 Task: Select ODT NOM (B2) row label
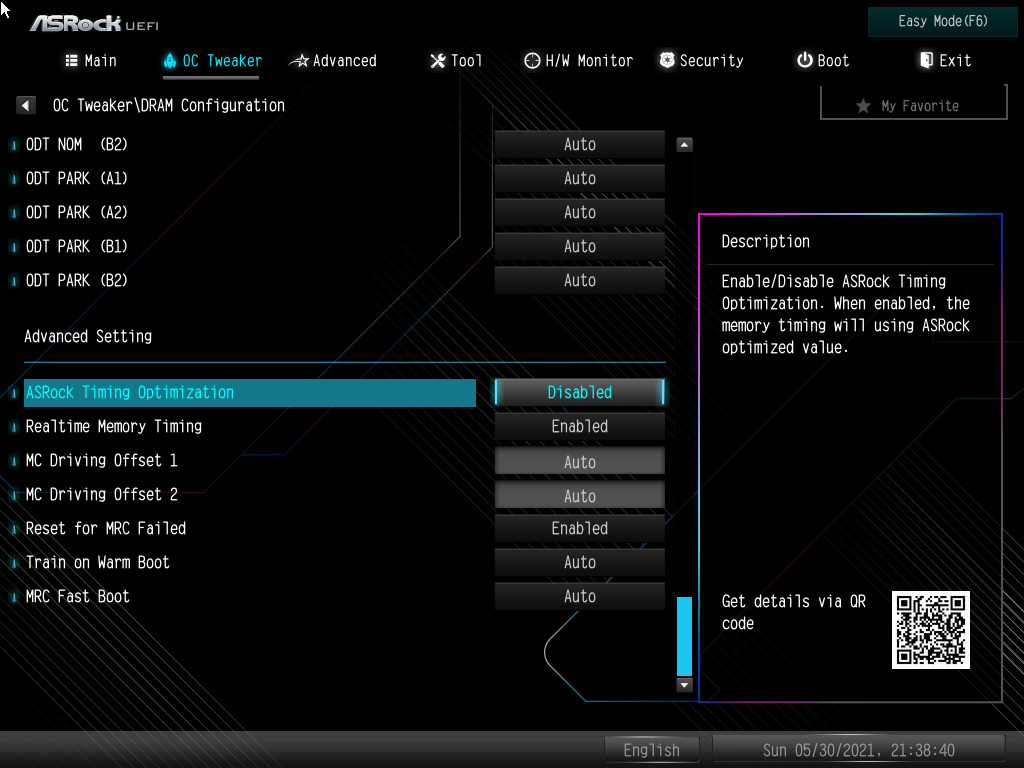coord(76,144)
